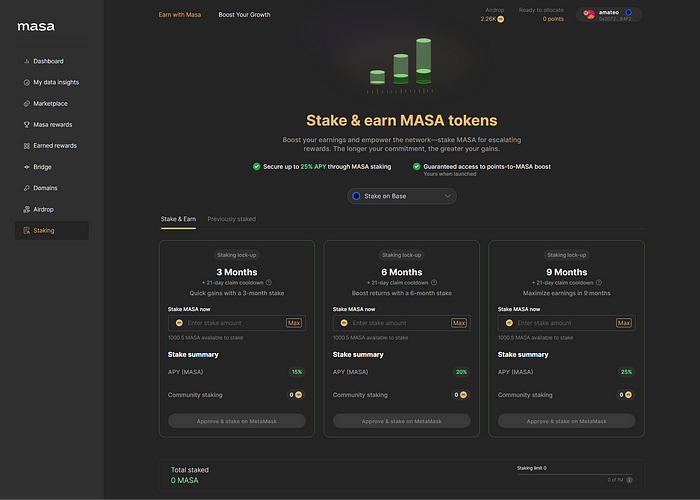Image resolution: width=700 pixels, height=500 pixels.
Task: Focus the 6 Months stake amount field
Action: (401, 323)
